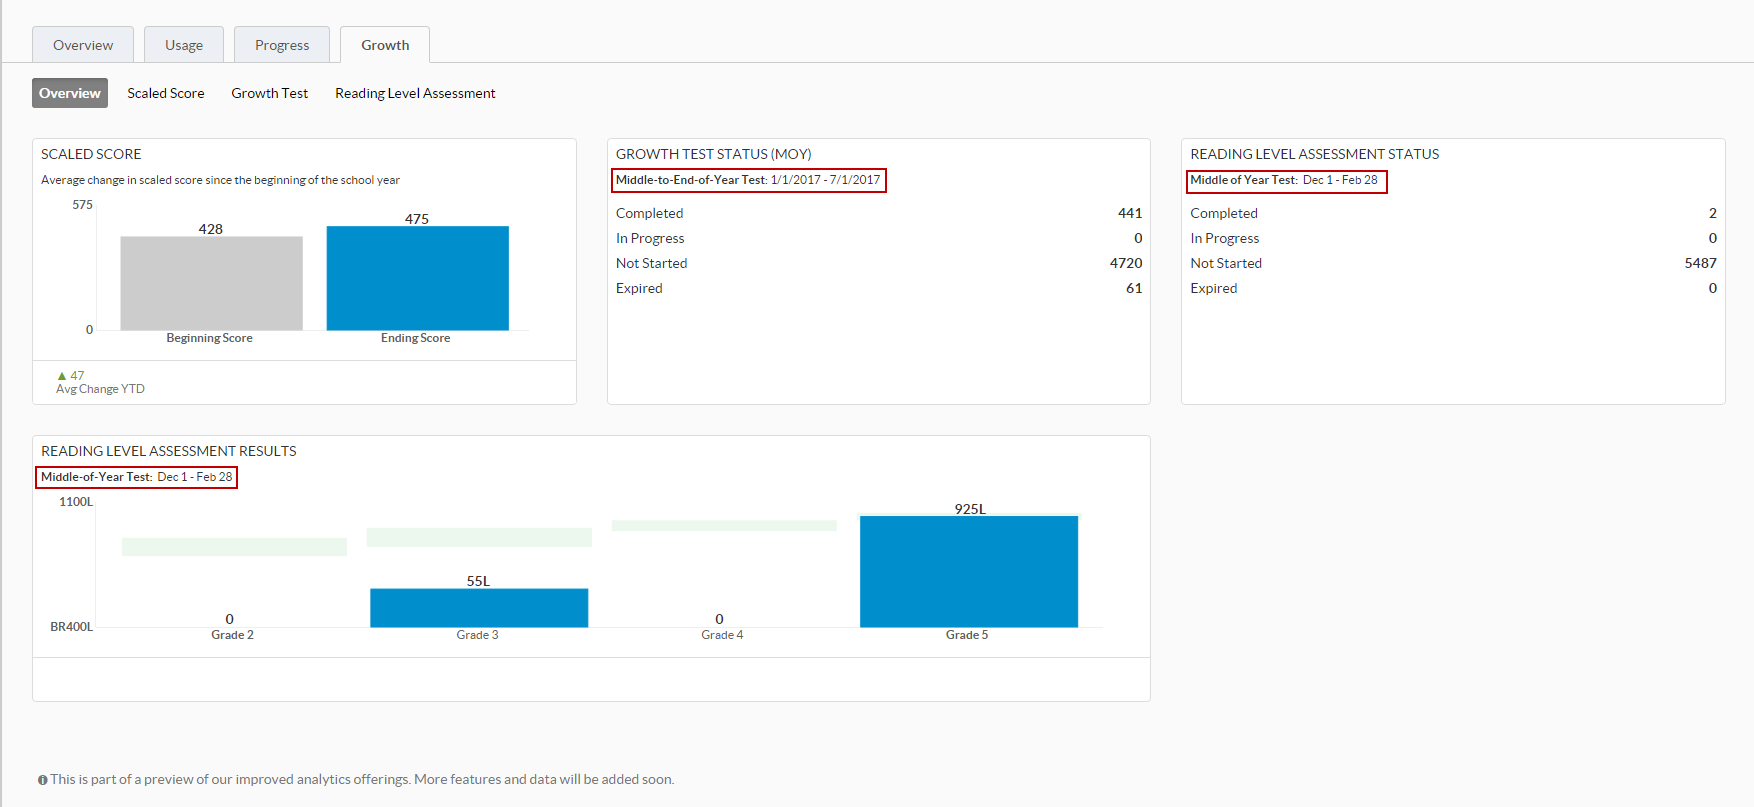Click the green Avg Change up-arrow icon
Image resolution: width=1754 pixels, height=807 pixels.
pyautogui.click(x=62, y=376)
